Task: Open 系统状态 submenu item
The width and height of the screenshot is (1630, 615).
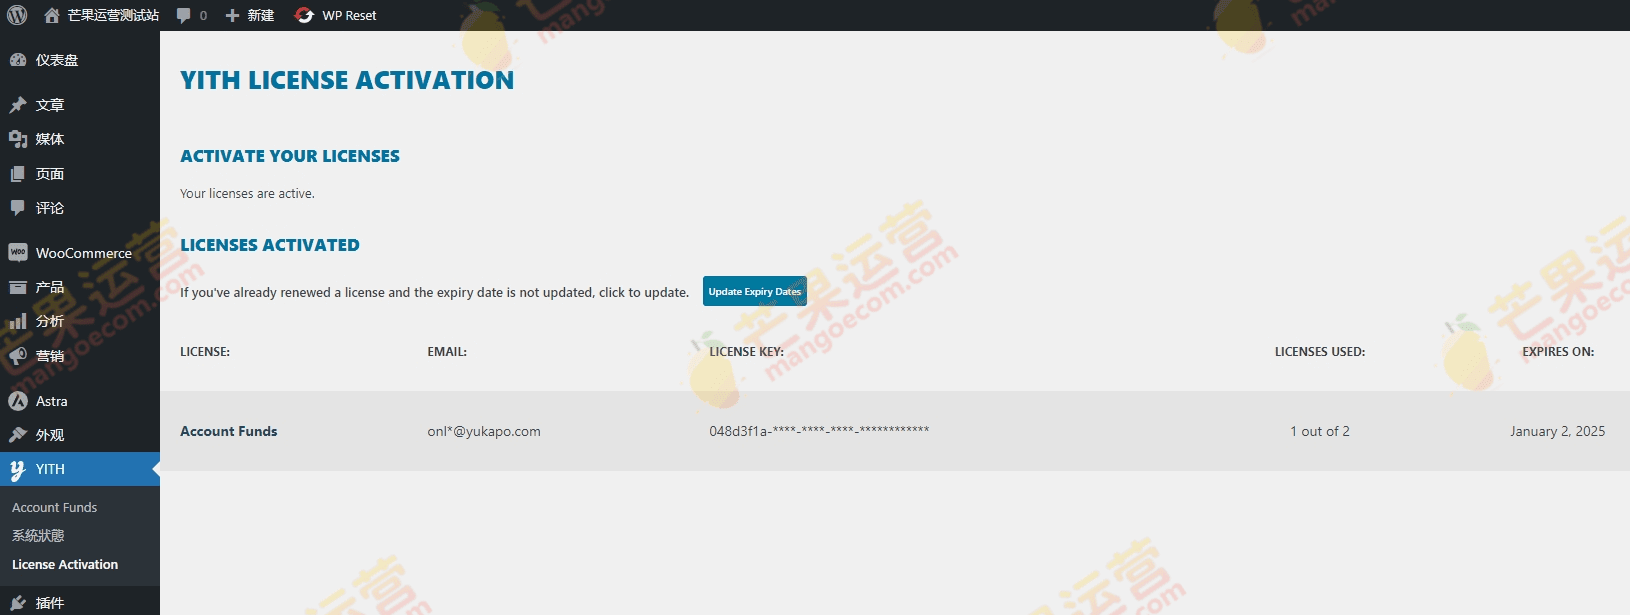Action: coord(38,536)
